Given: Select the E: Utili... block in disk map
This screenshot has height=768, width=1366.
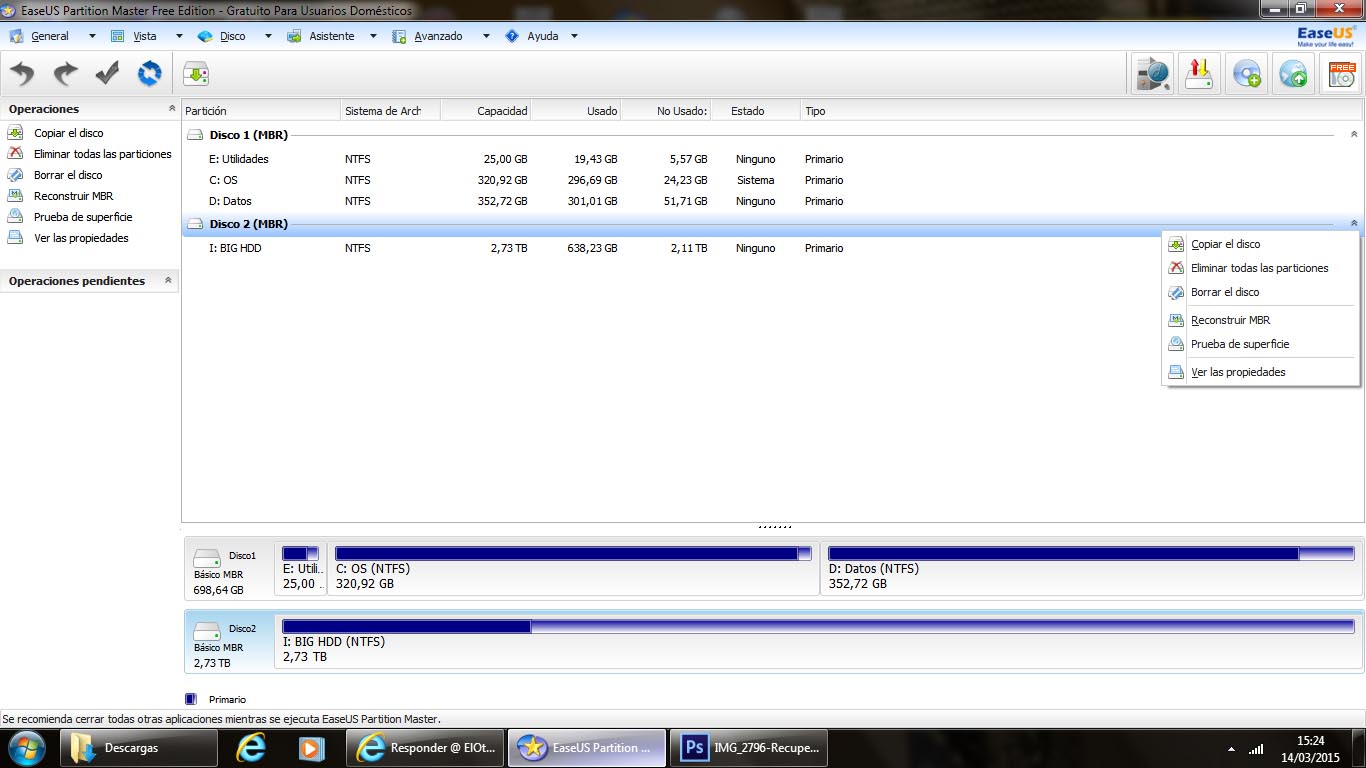Looking at the screenshot, I should pos(301,569).
